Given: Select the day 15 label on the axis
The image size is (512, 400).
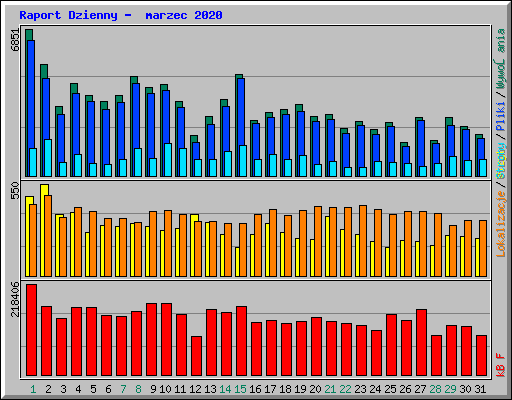Looking at the screenshot, I should pos(240,389).
